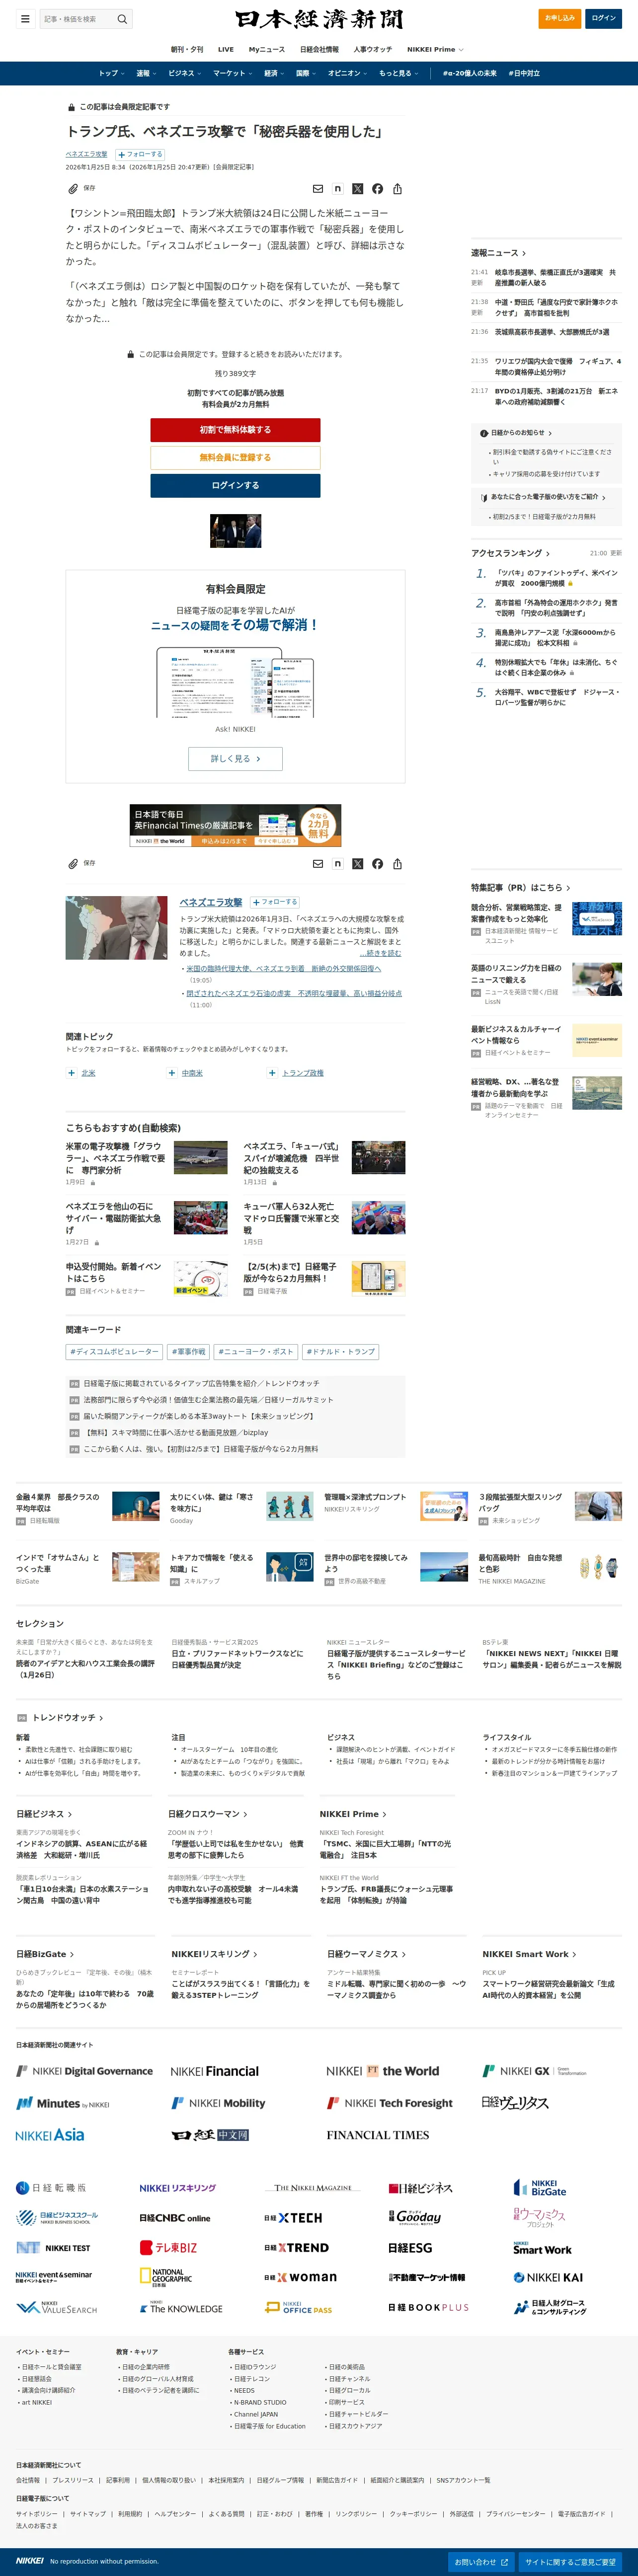Image resolution: width=638 pixels, height=2576 pixels.
Task: Follow the 北米 topic with its plus
Action: click(71, 1072)
